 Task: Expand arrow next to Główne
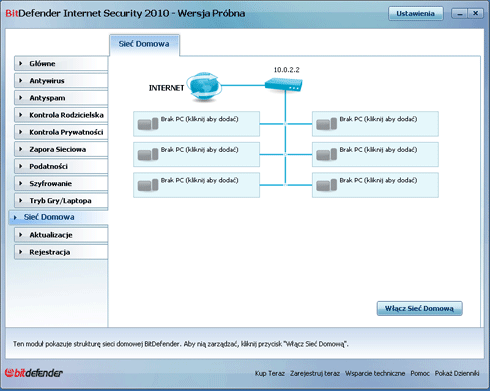point(21,63)
